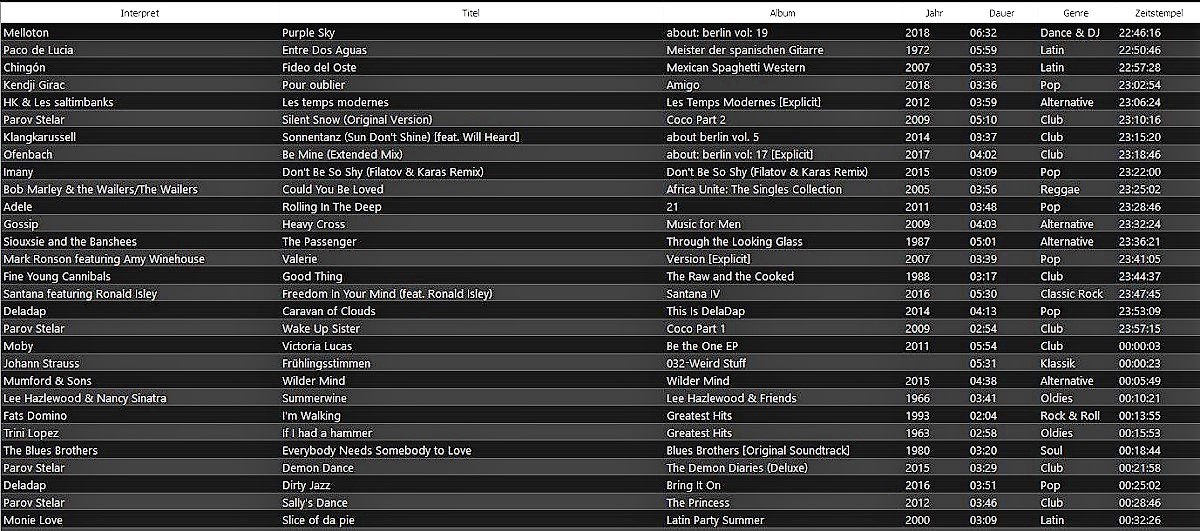Select Heavy Cross by Gossip
This screenshot has width=1200, height=531.
point(313,225)
